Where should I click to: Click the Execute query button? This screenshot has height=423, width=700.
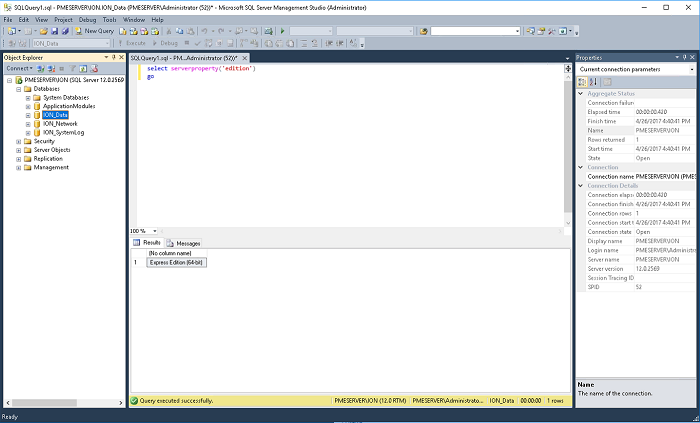point(132,43)
